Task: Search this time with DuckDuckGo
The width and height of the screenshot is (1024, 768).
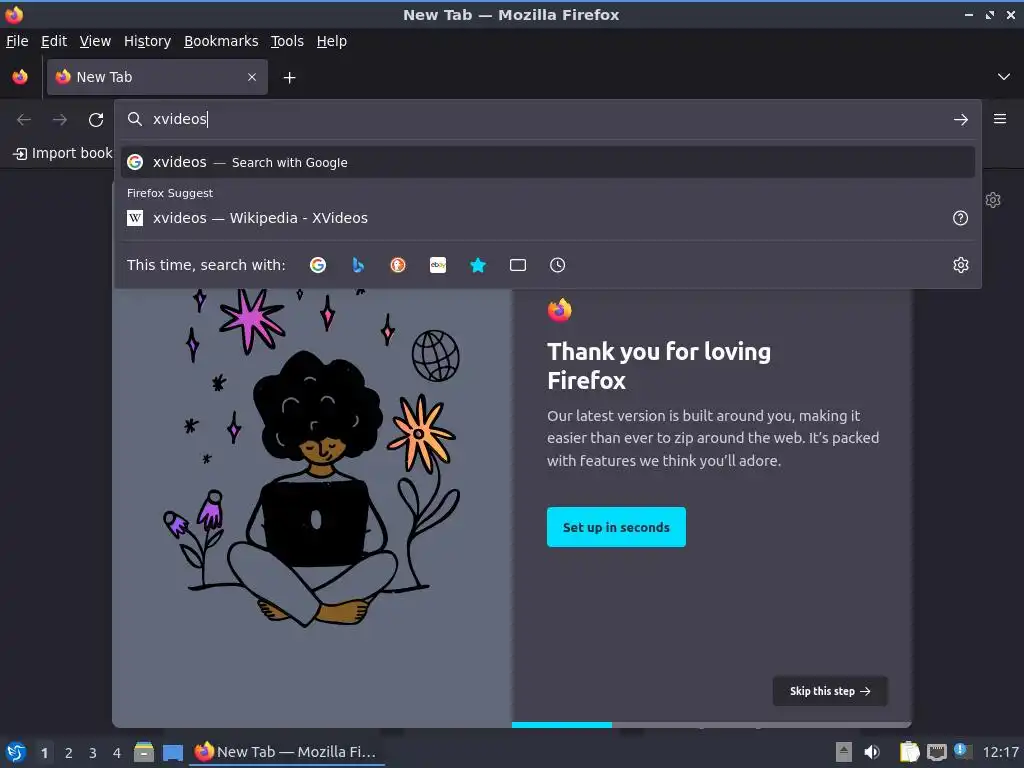Action: coord(398,265)
